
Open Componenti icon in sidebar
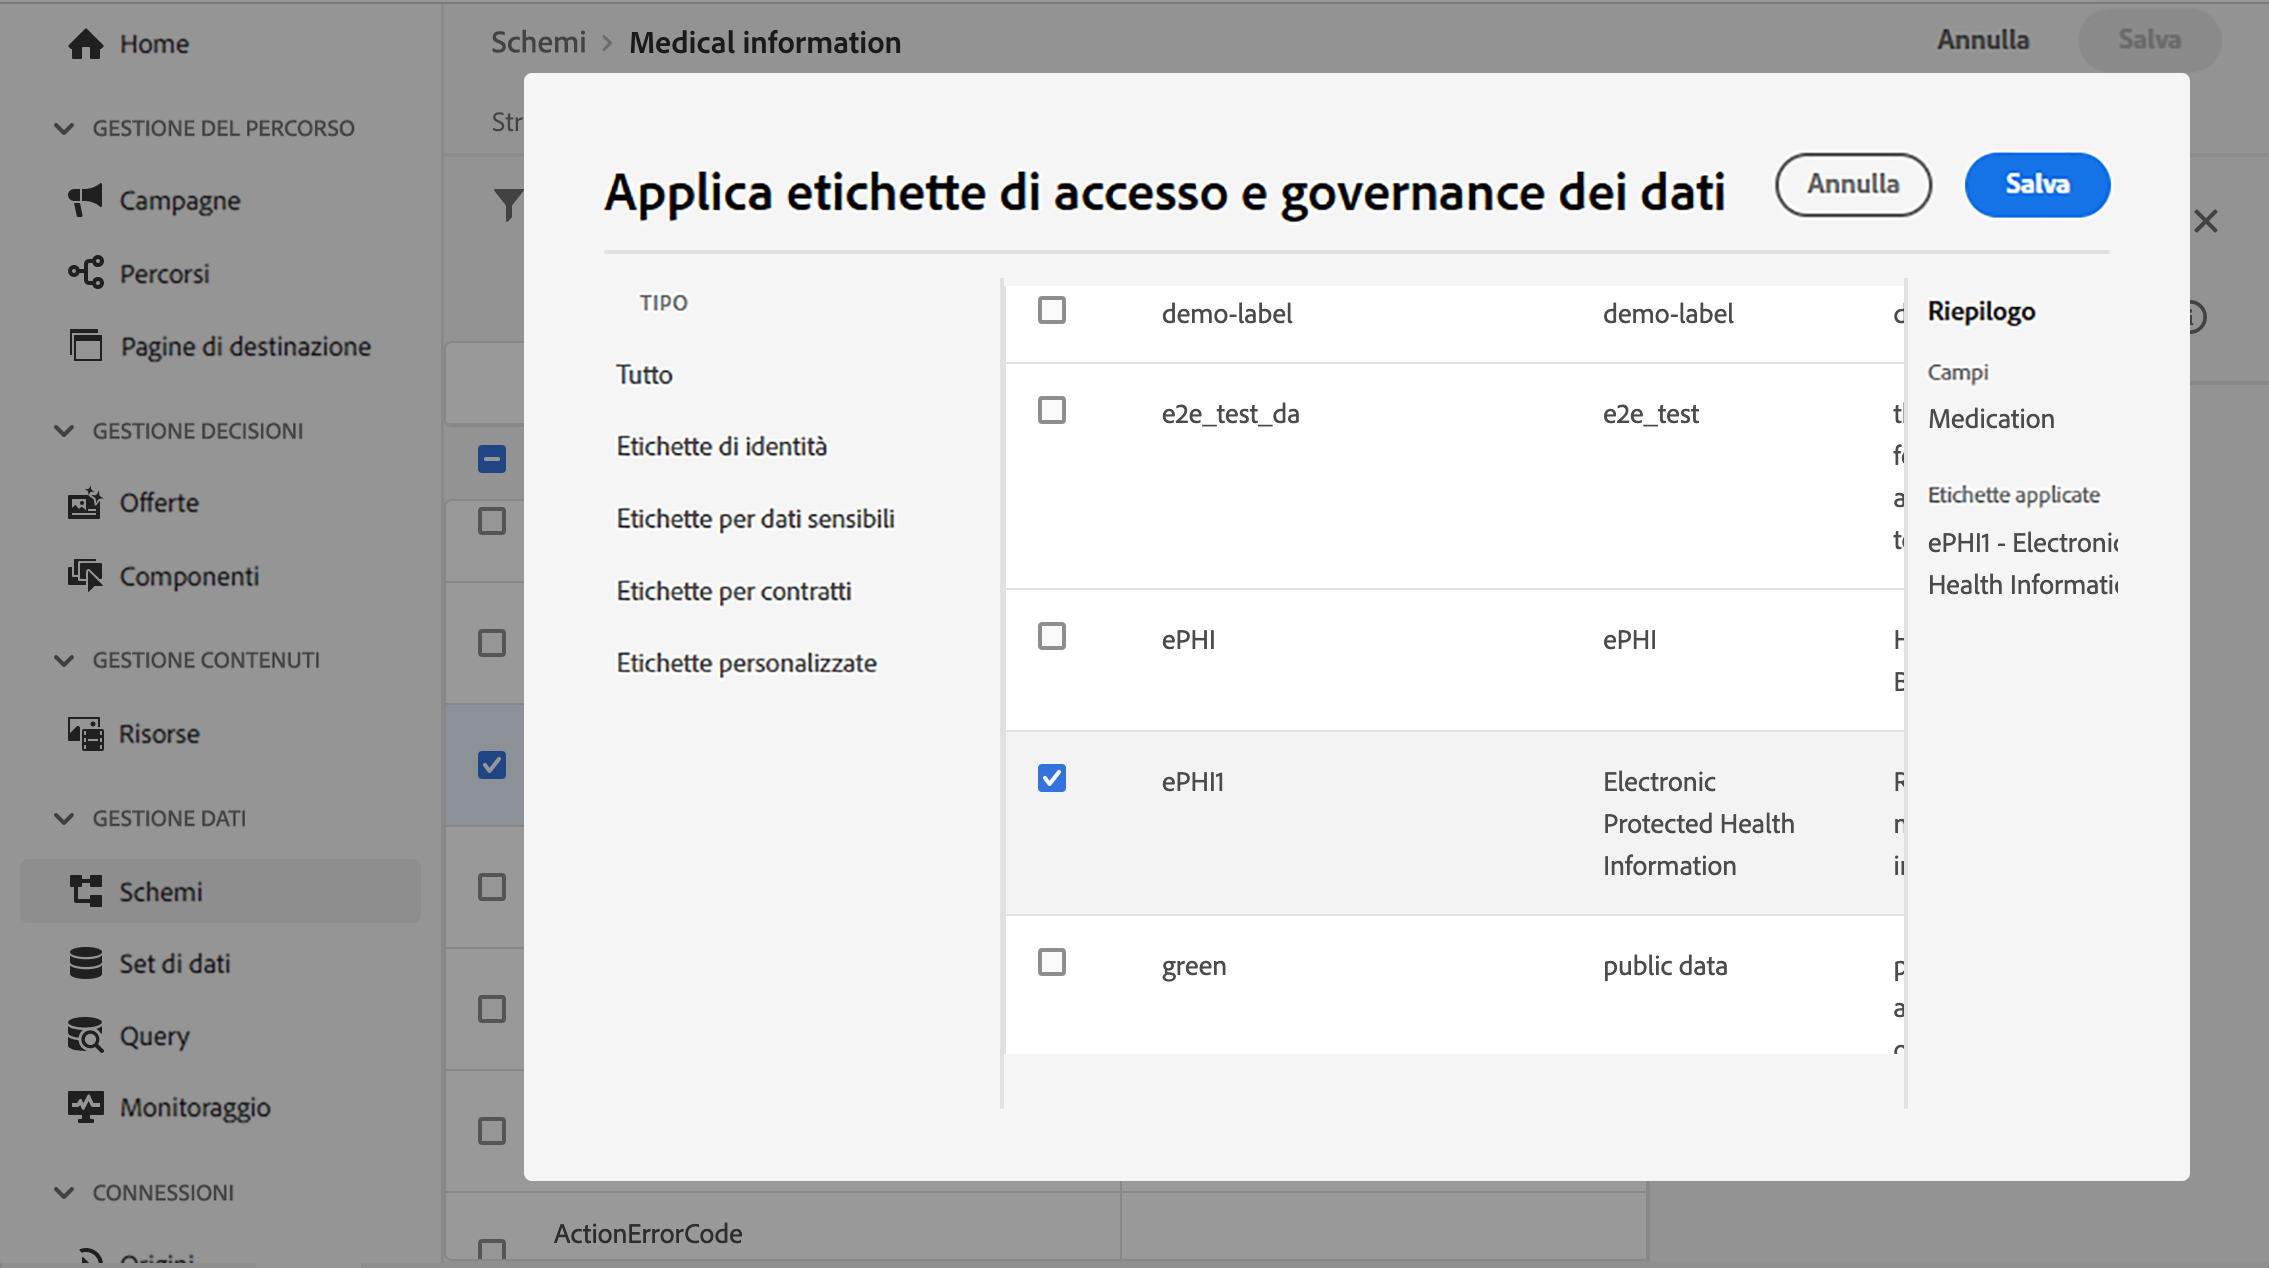tap(86, 576)
